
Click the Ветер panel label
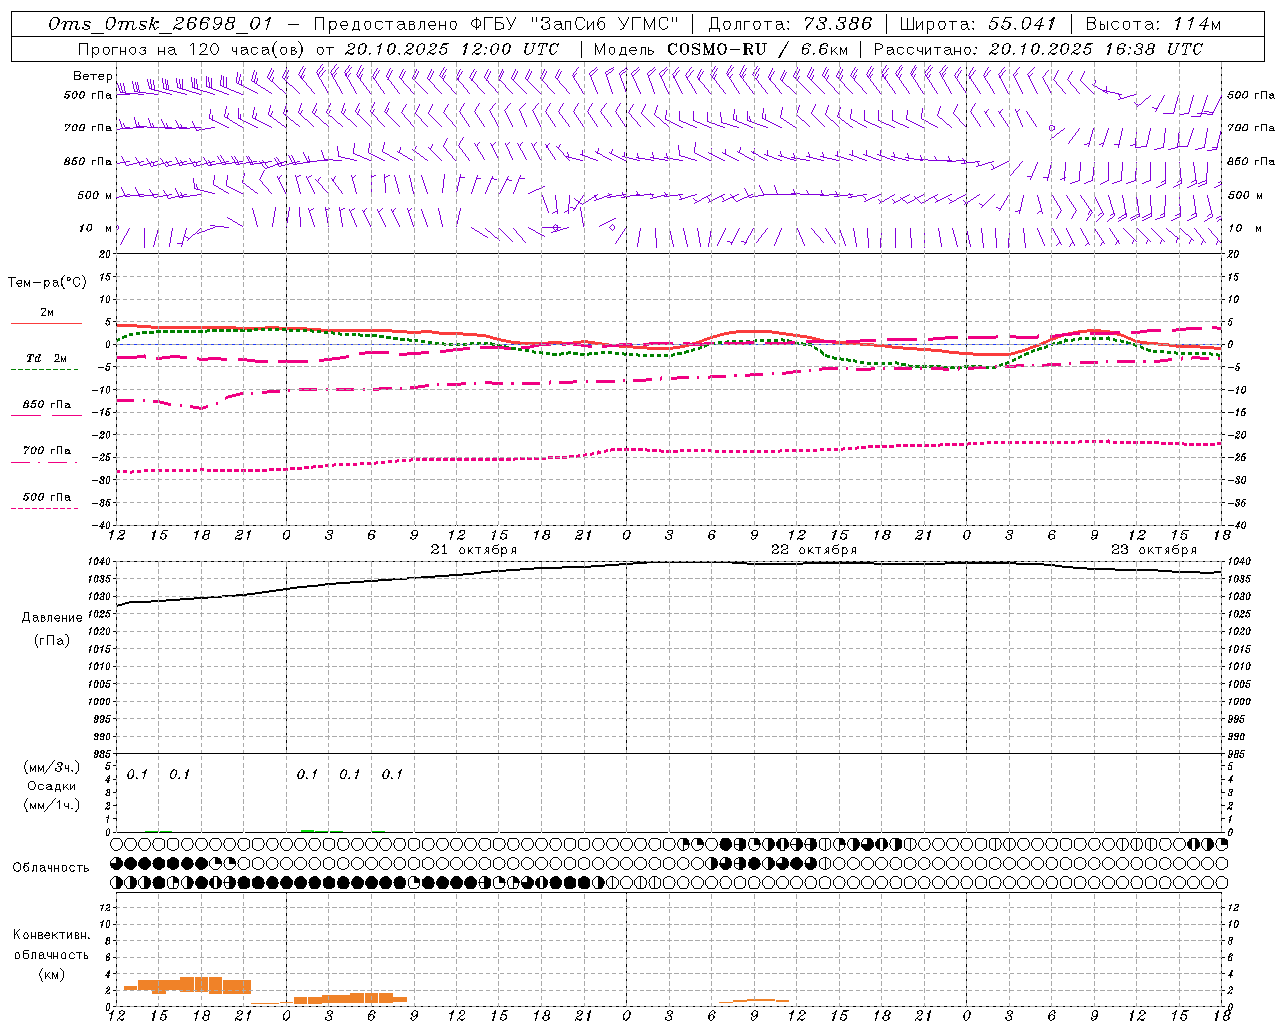tap(92, 76)
